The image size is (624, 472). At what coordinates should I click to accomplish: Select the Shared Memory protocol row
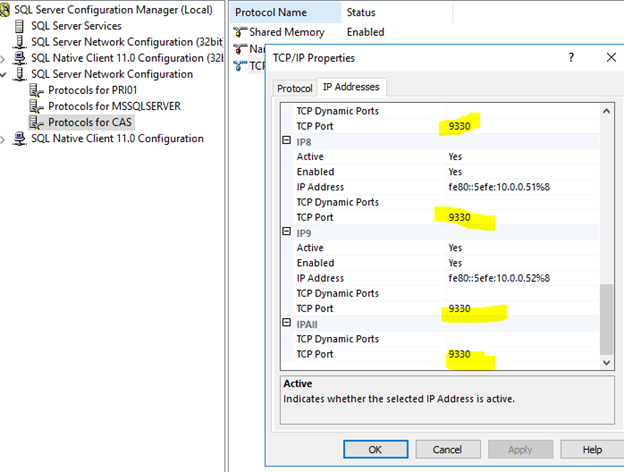tap(287, 32)
